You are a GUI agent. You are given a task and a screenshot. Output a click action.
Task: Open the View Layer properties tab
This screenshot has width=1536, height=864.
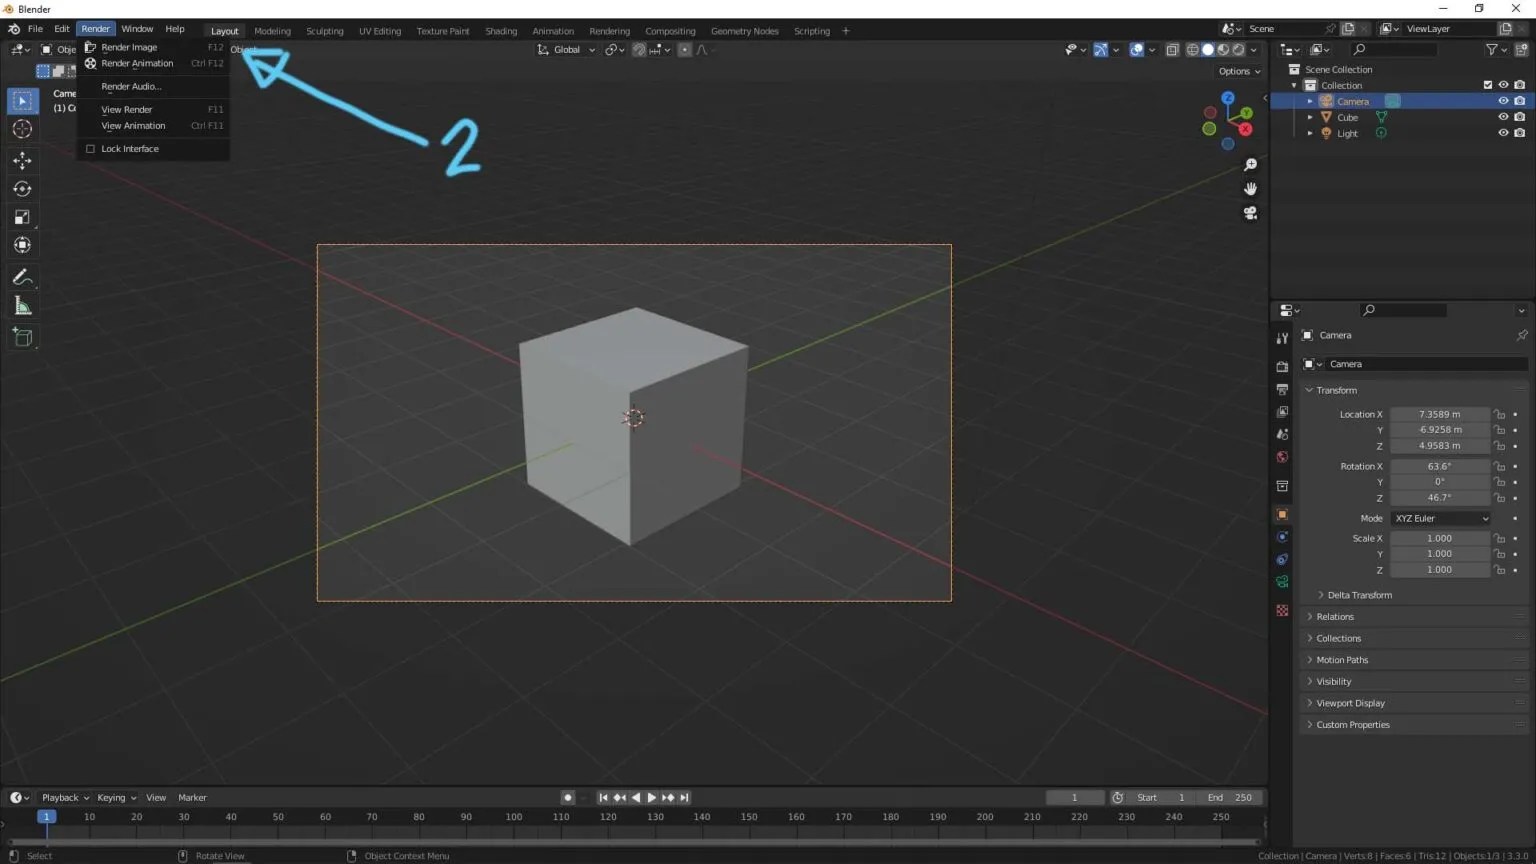[1282, 412]
